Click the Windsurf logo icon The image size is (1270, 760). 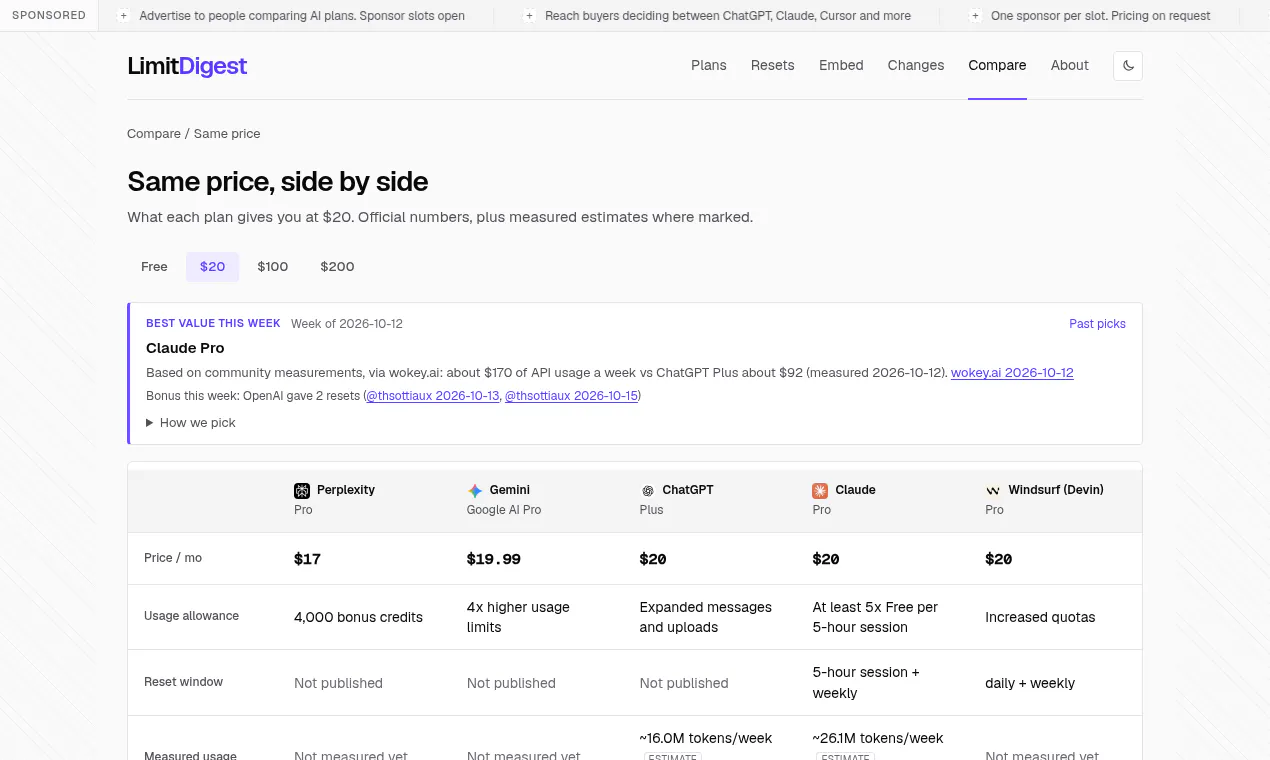click(x=993, y=491)
